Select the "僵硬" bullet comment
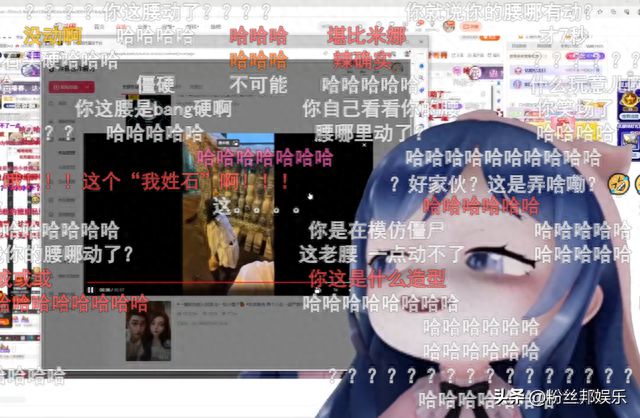Viewport: 640px width, 418px height. [x=156, y=84]
